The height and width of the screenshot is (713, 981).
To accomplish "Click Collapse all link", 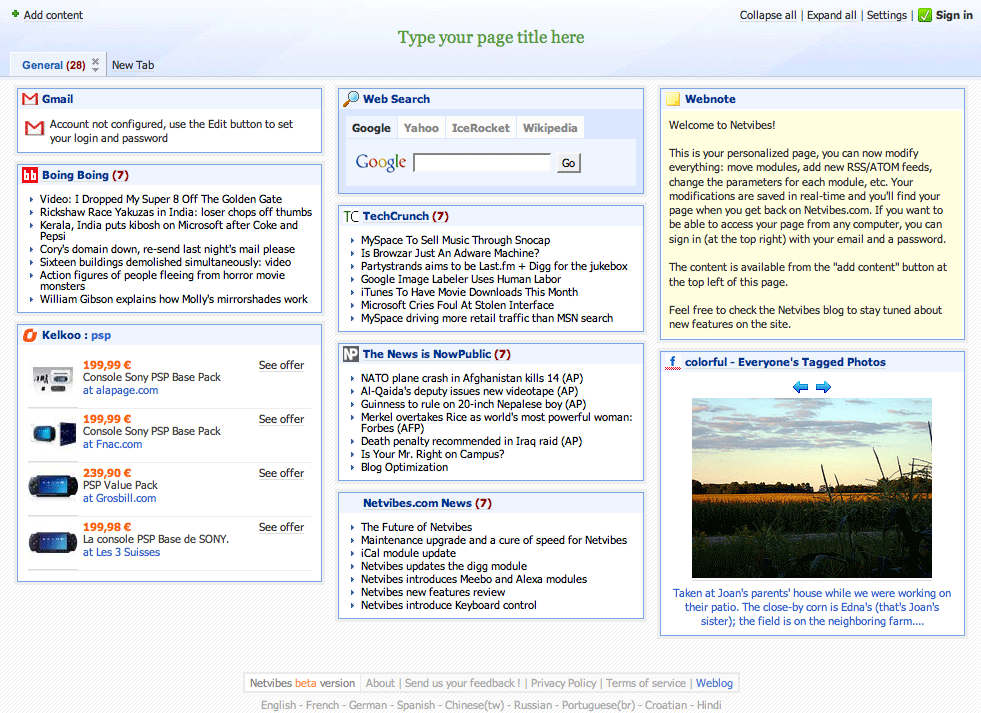I will [x=768, y=15].
